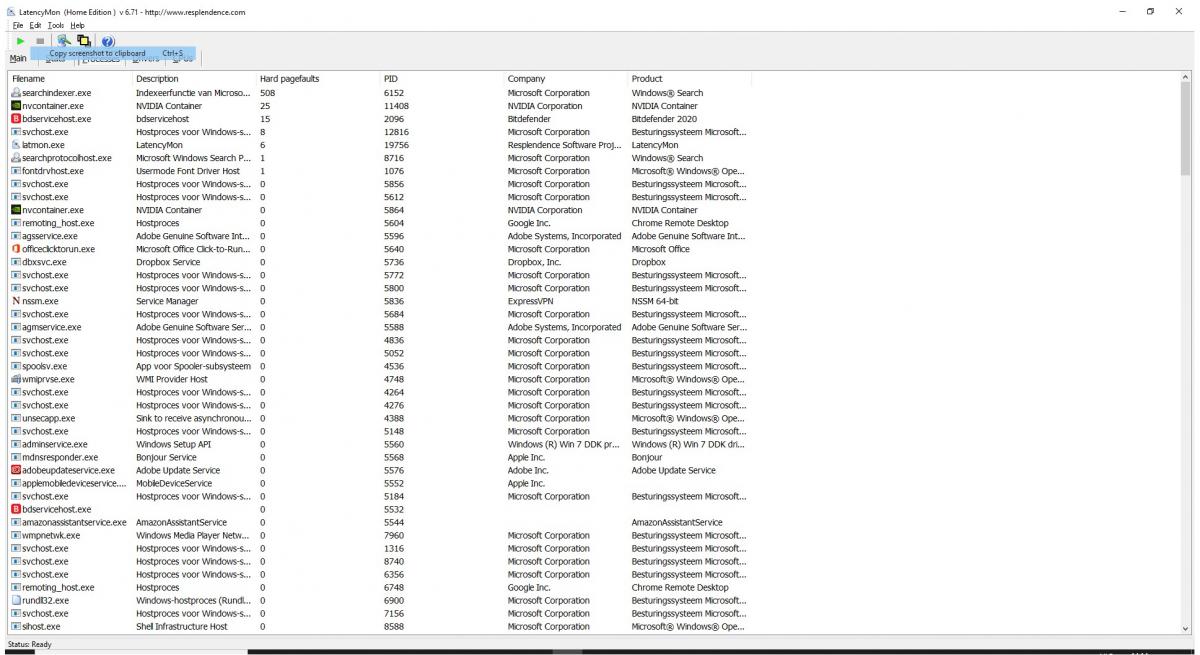Select the latmon.exe filename
Image resolution: width=1200 pixels, height=655 pixels.
[x=43, y=145]
